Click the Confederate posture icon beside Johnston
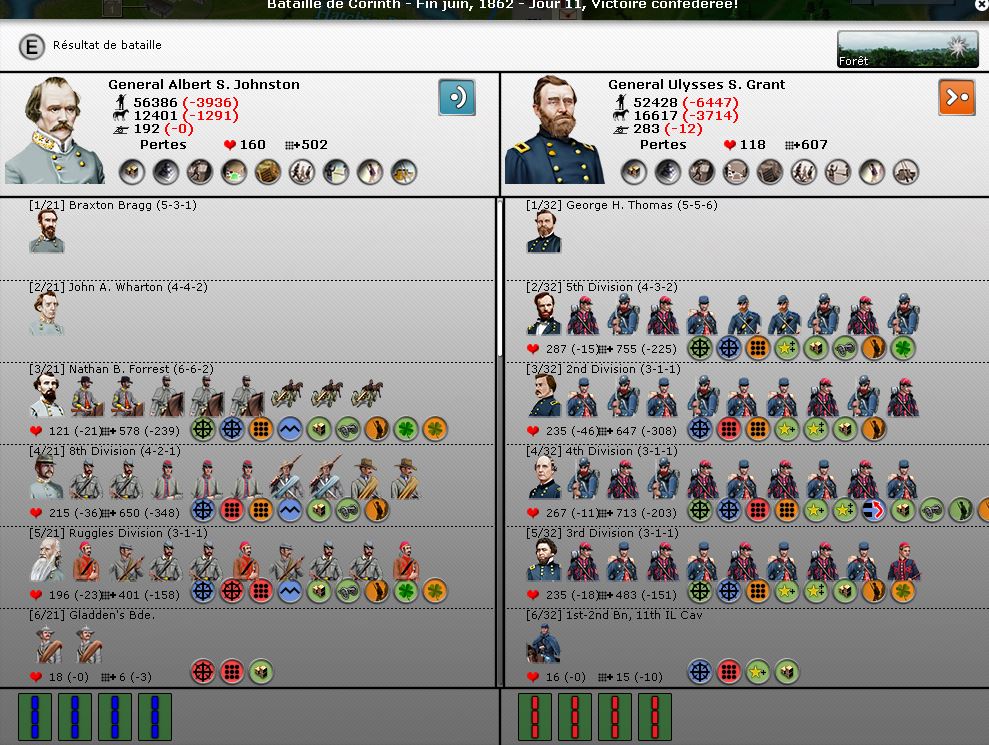Image resolution: width=989 pixels, height=745 pixels. point(456,98)
